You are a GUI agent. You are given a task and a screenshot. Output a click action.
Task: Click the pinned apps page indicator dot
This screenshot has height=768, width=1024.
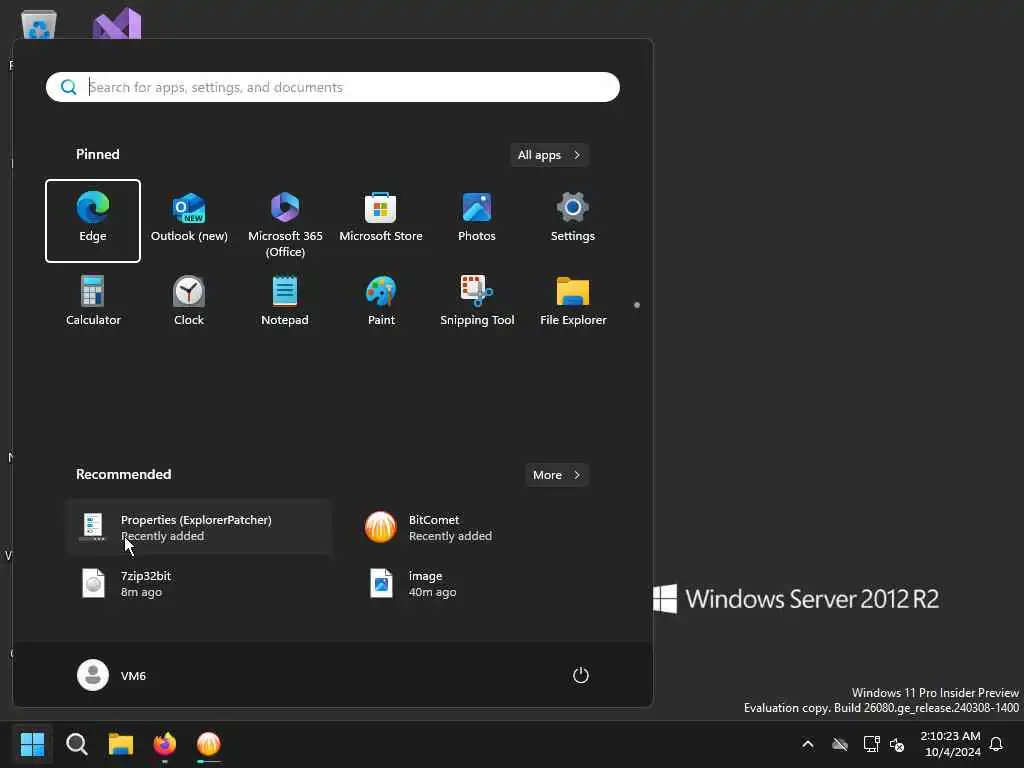637,305
